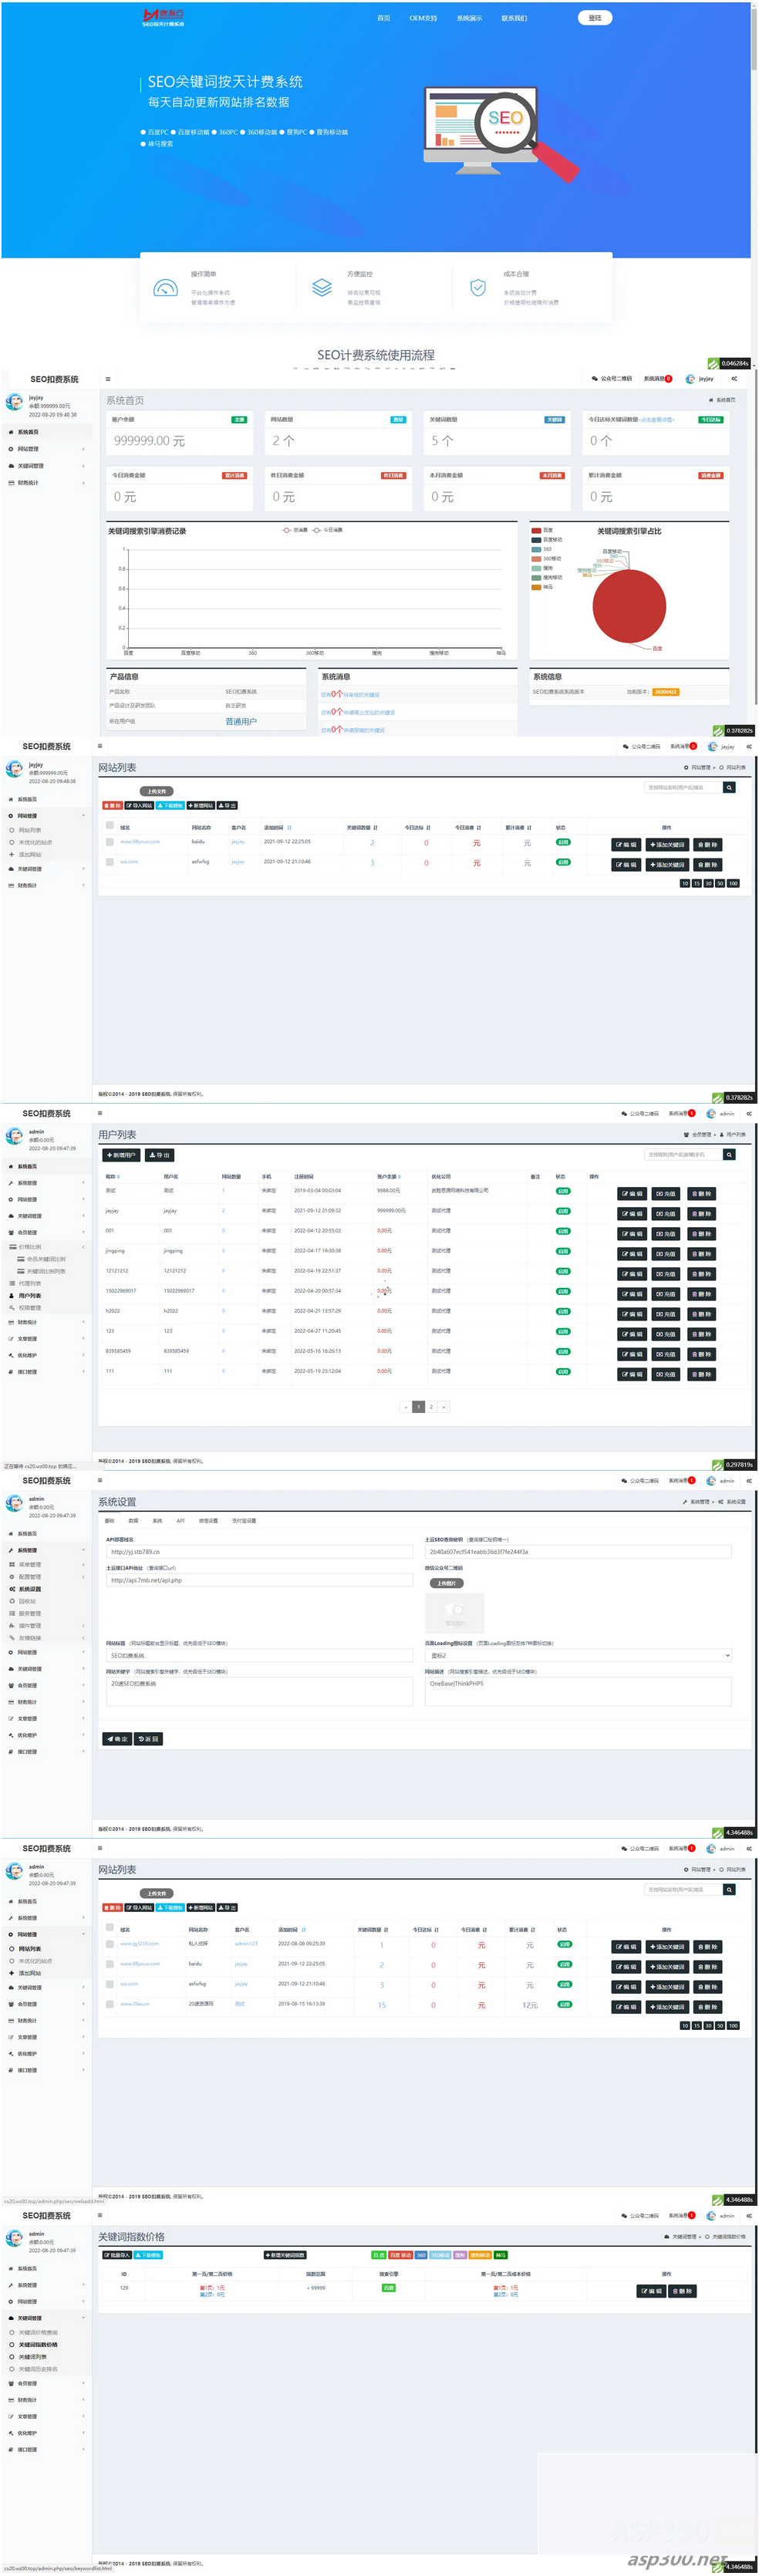Image resolution: width=759 pixels, height=2576 pixels.
Task: Click the 上传图片 upload button in 系统设置
Action: click(446, 1583)
